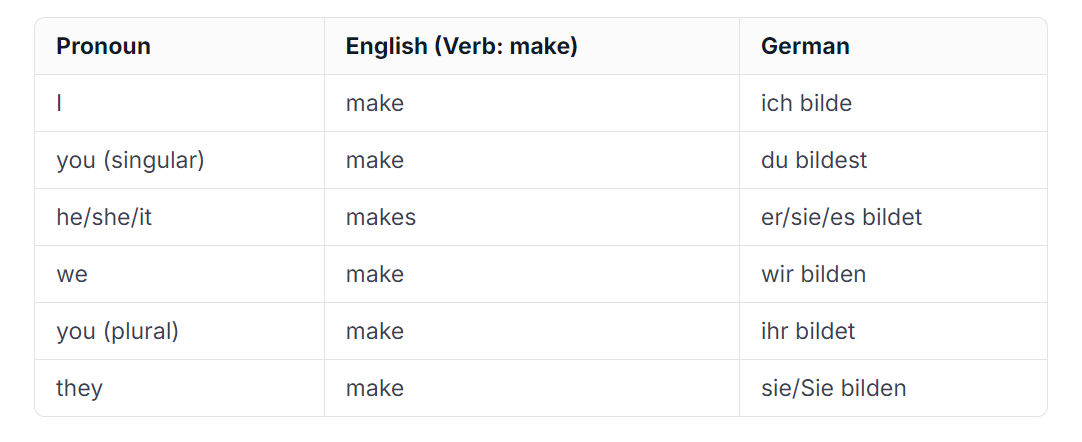Click 'make' in the 'we' row
This screenshot has height=442, width=1082.
pos(375,274)
